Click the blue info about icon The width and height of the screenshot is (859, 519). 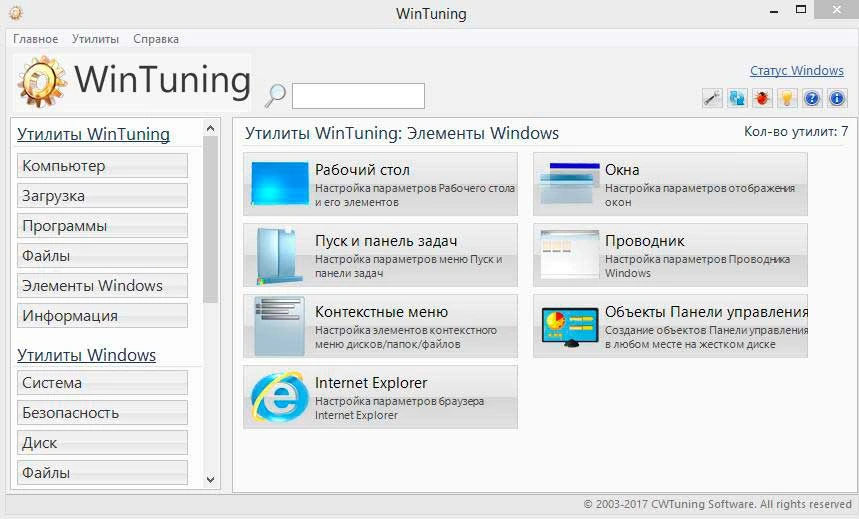tap(837, 99)
